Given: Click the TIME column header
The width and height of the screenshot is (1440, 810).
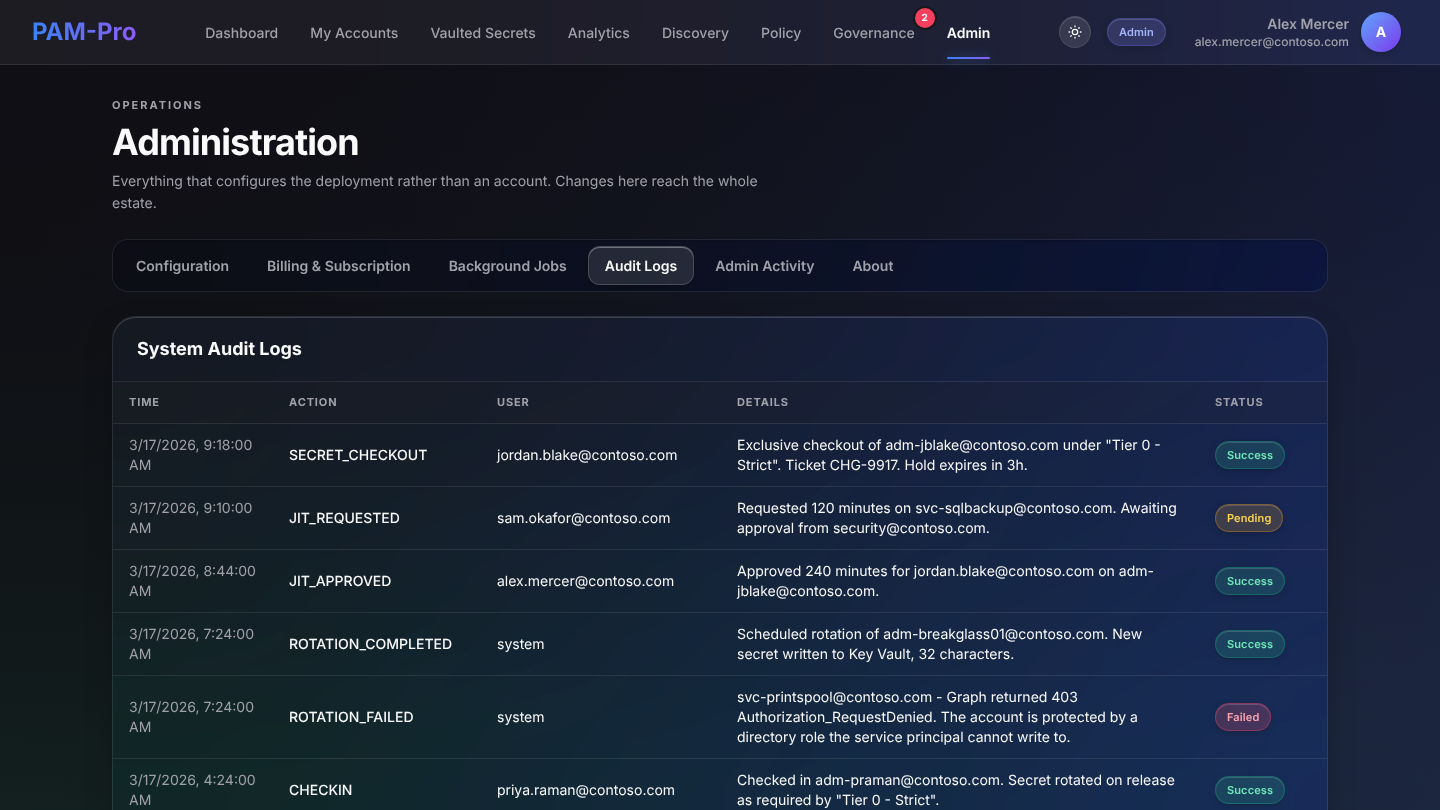Looking at the screenshot, I should point(144,402).
